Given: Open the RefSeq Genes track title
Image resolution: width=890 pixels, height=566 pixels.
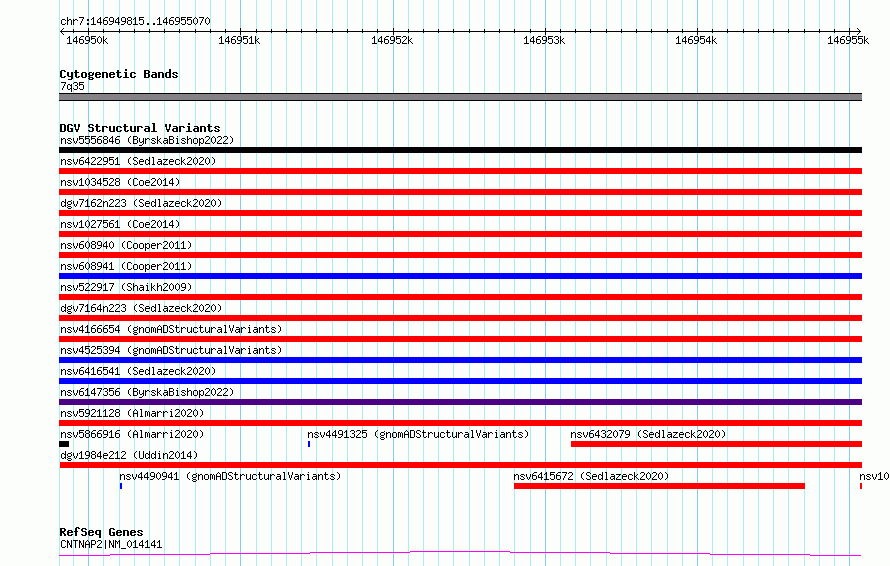Looking at the screenshot, I should (x=101, y=532).
